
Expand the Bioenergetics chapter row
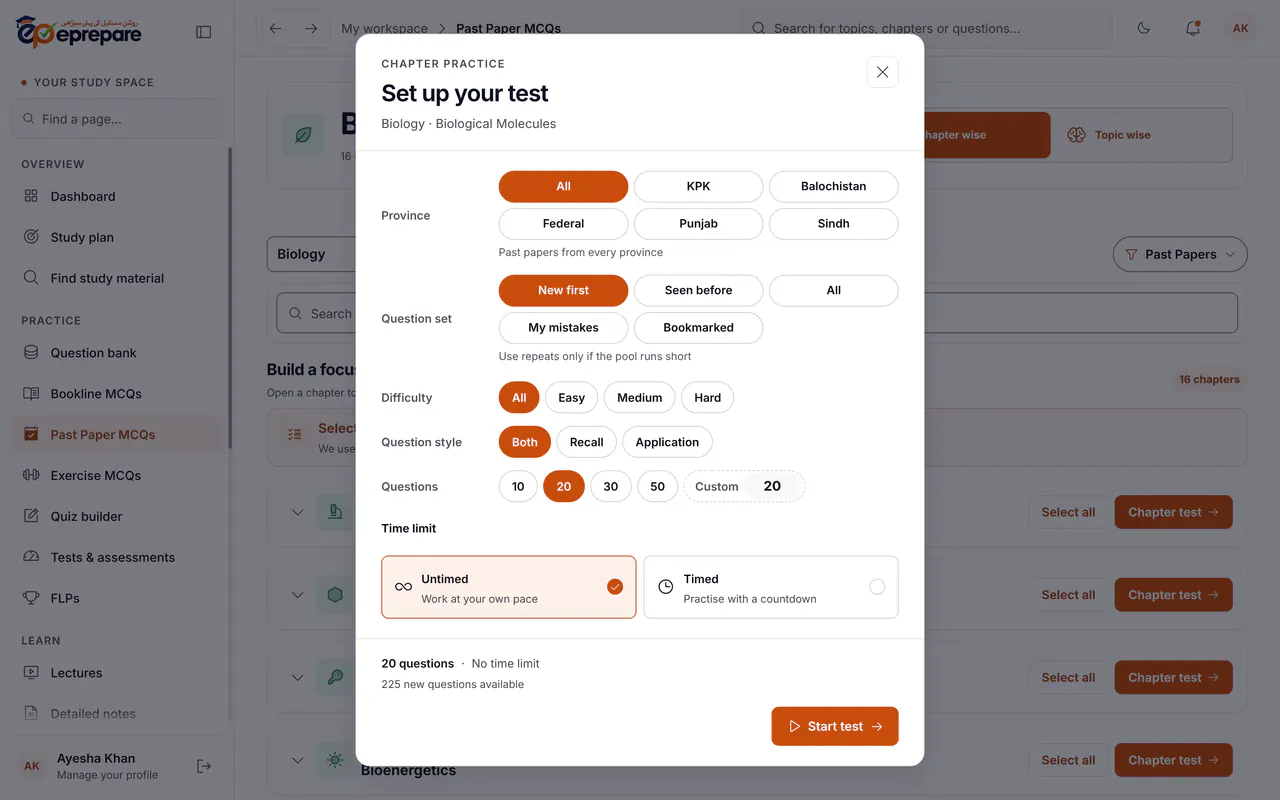click(x=297, y=760)
